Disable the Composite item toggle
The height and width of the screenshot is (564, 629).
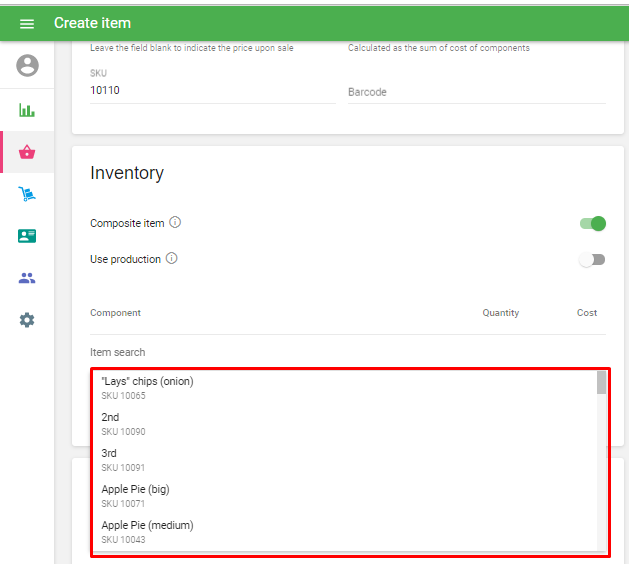tap(593, 223)
